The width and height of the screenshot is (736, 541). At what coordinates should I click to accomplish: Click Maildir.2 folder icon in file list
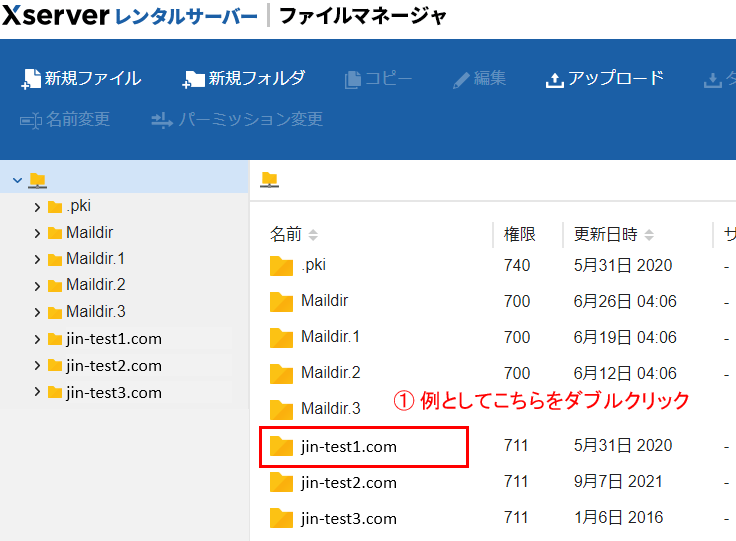click(281, 374)
